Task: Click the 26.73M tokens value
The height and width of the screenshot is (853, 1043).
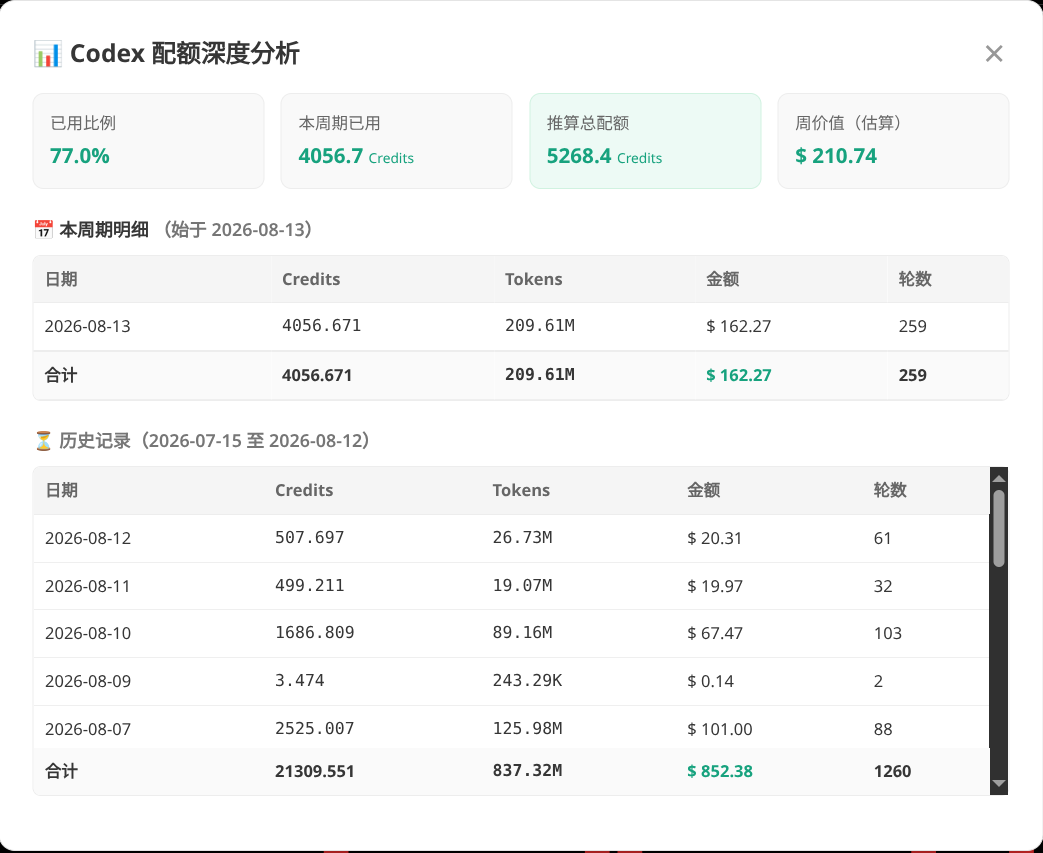Action: pyautogui.click(x=522, y=538)
